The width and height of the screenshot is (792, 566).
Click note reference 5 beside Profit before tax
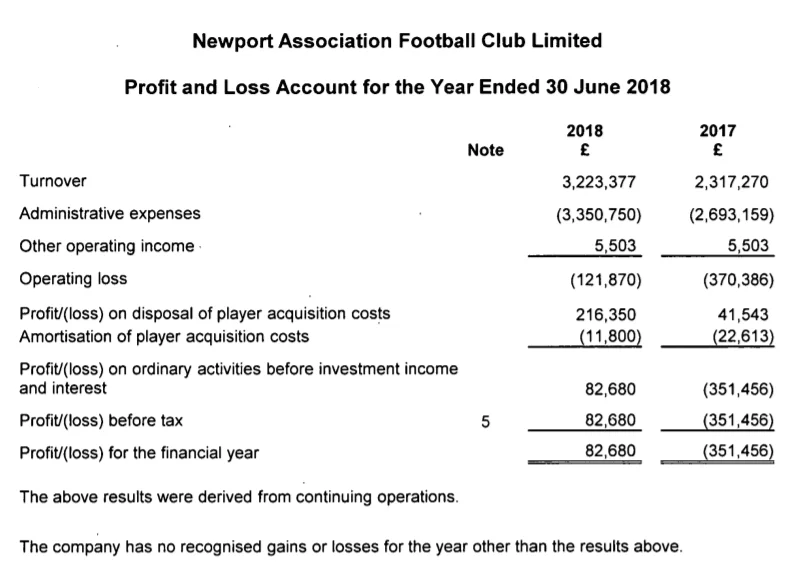point(485,422)
